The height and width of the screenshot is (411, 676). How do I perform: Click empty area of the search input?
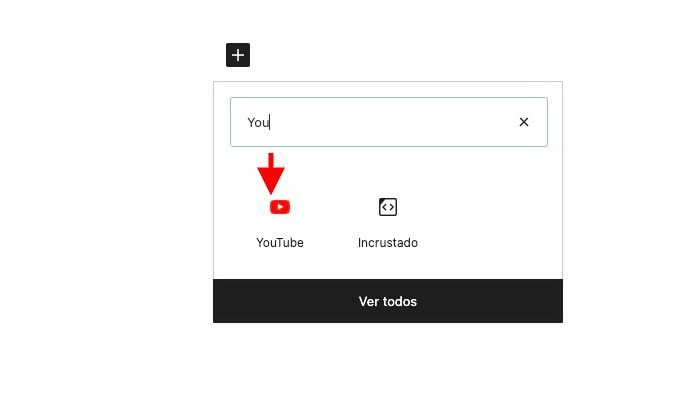pyautogui.click(x=388, y=122)
